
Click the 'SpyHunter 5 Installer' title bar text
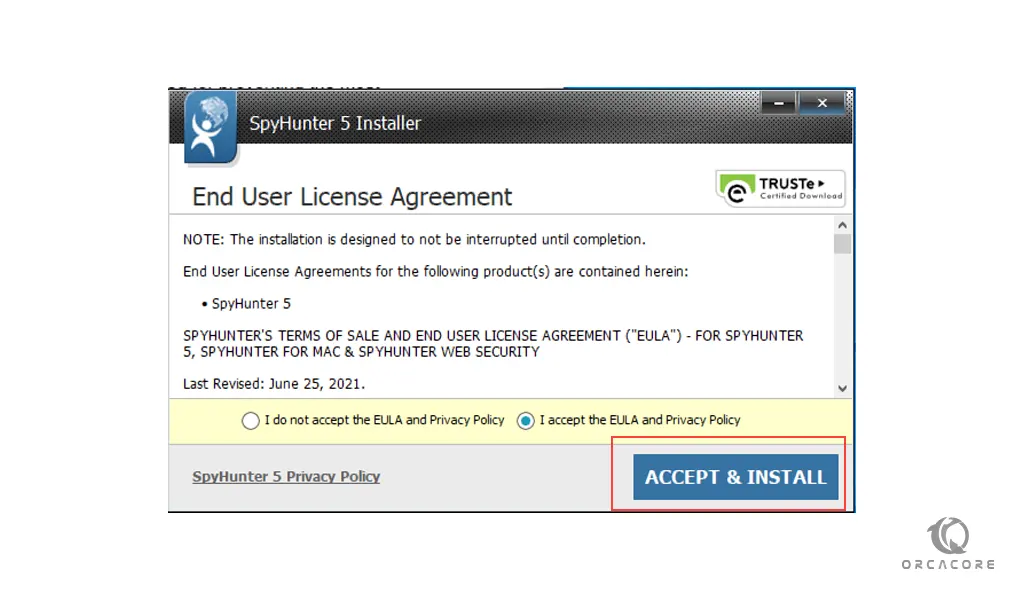point(335,123)
